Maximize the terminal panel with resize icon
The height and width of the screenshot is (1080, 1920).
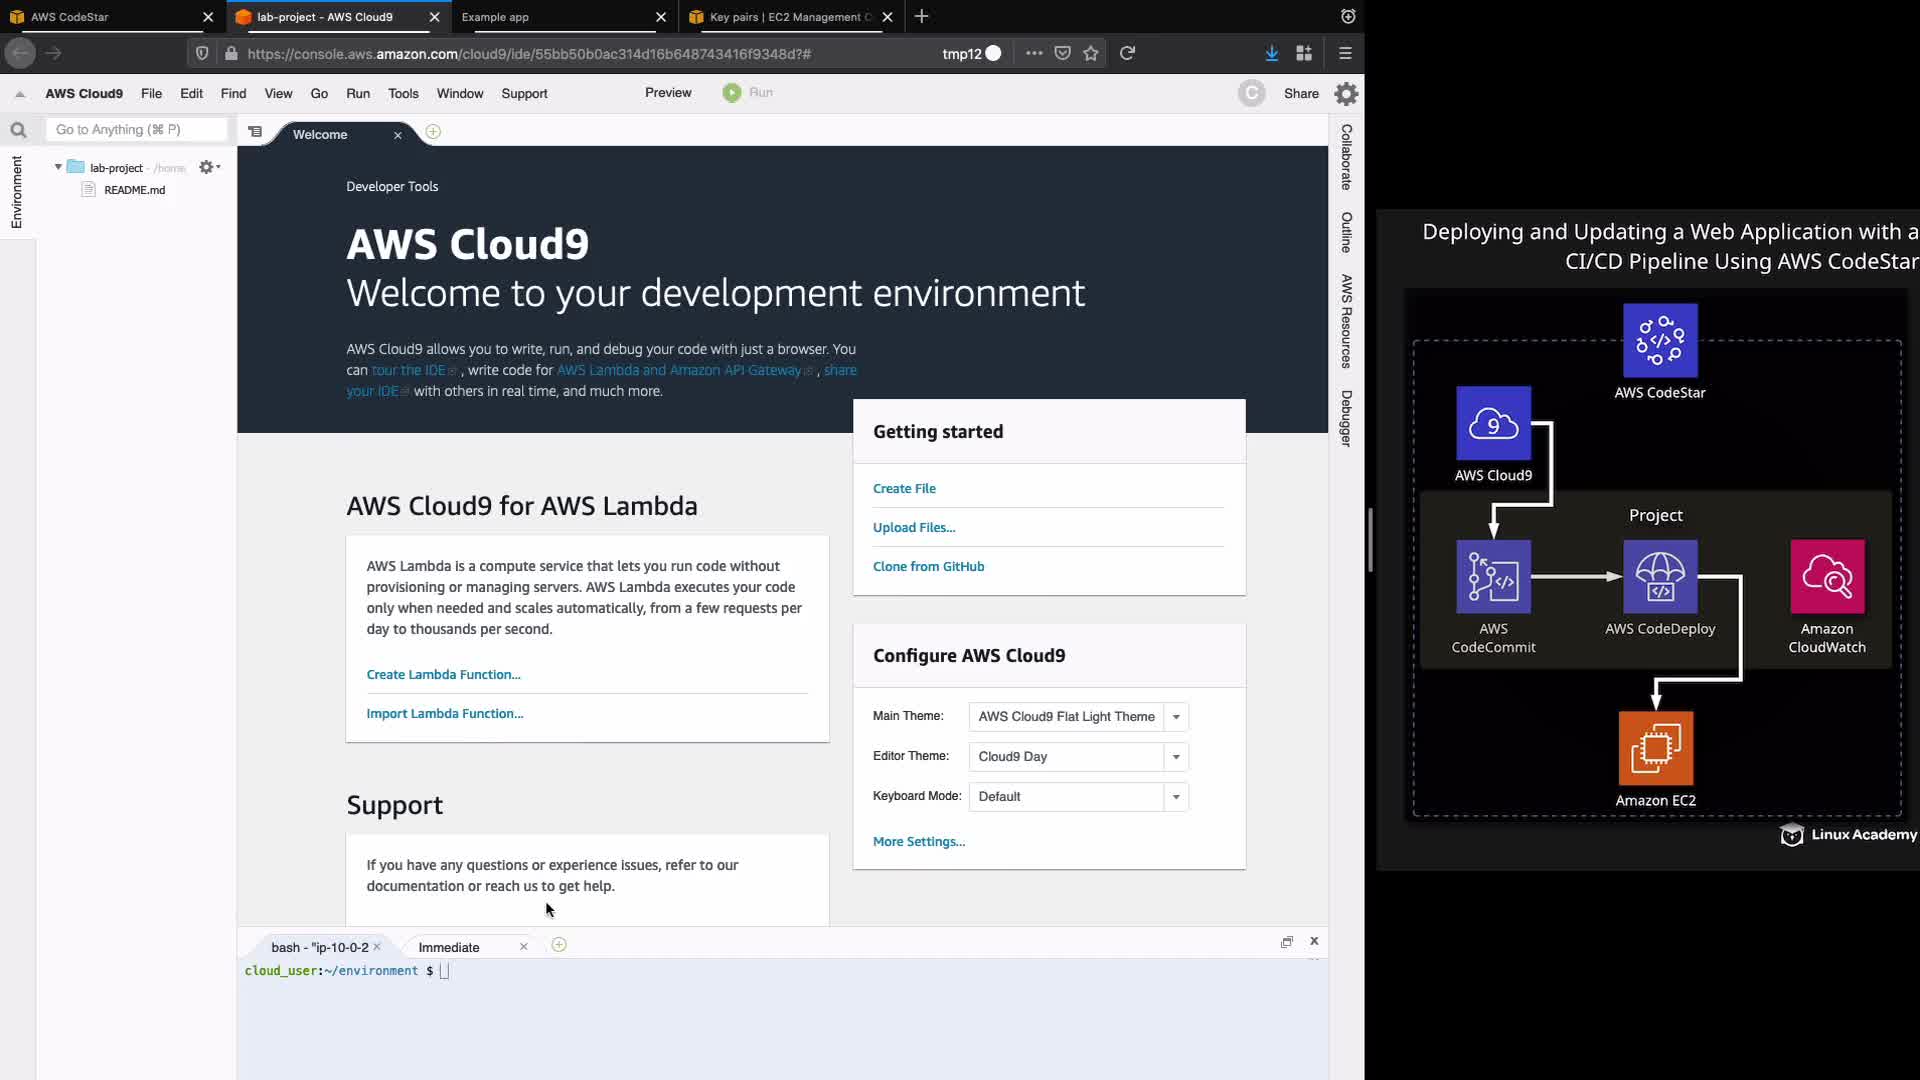click(x=1287, y=942)
